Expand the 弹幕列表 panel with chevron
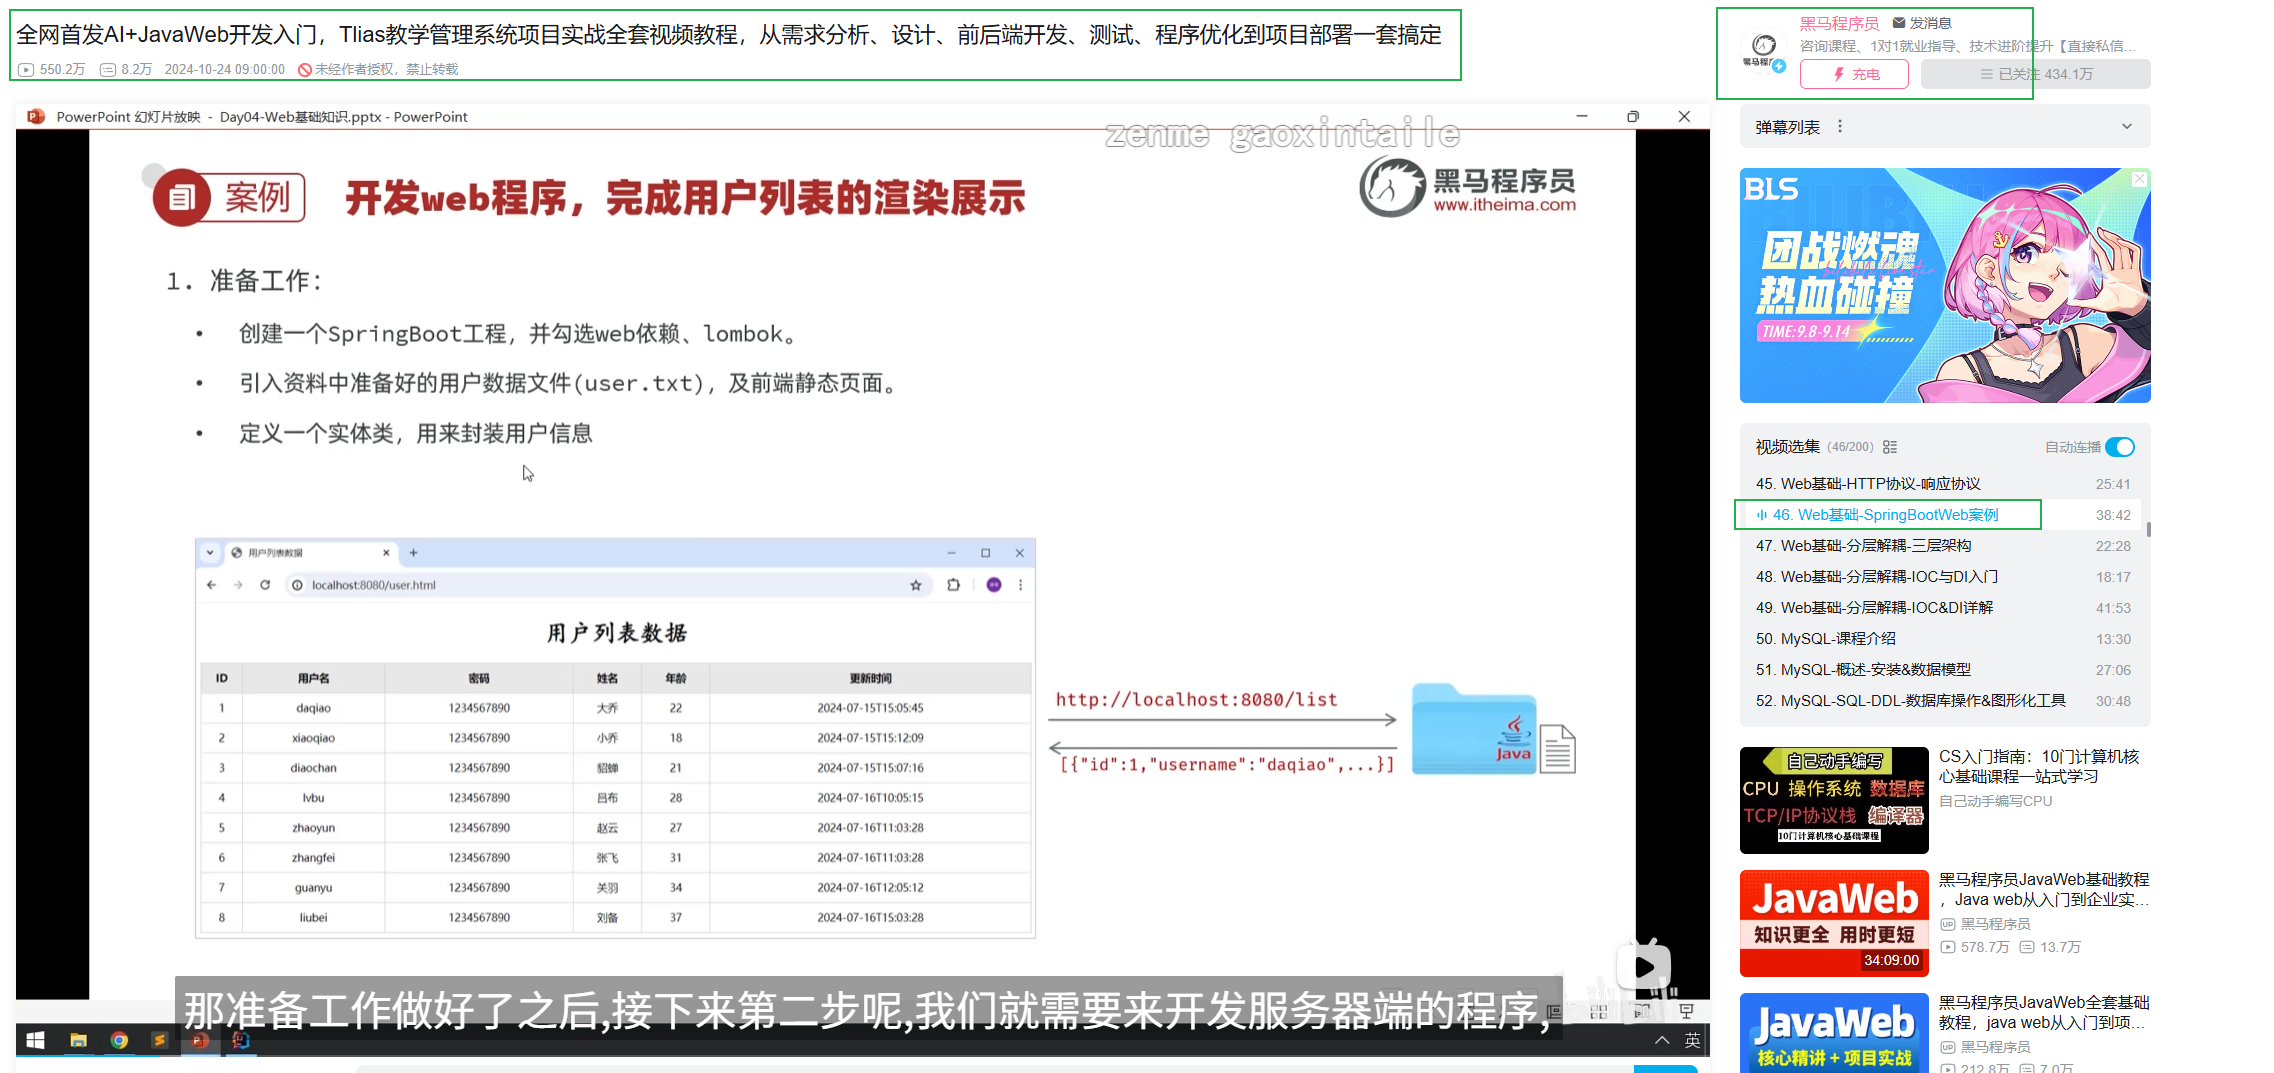 [2127, 127]
